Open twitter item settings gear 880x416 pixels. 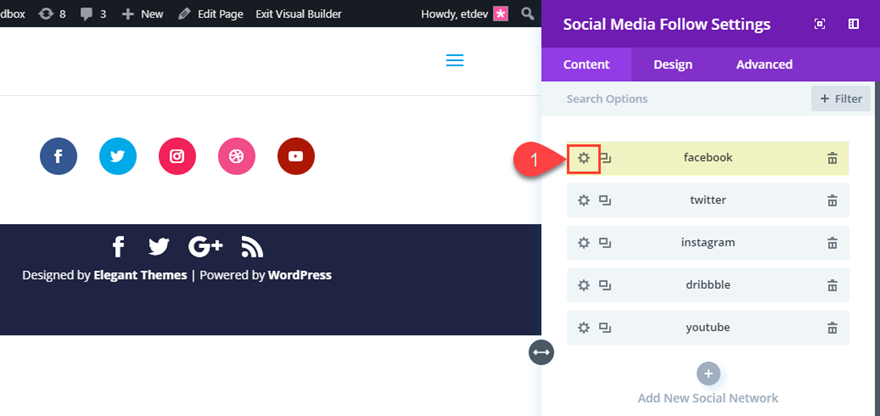tap(584, 200)
